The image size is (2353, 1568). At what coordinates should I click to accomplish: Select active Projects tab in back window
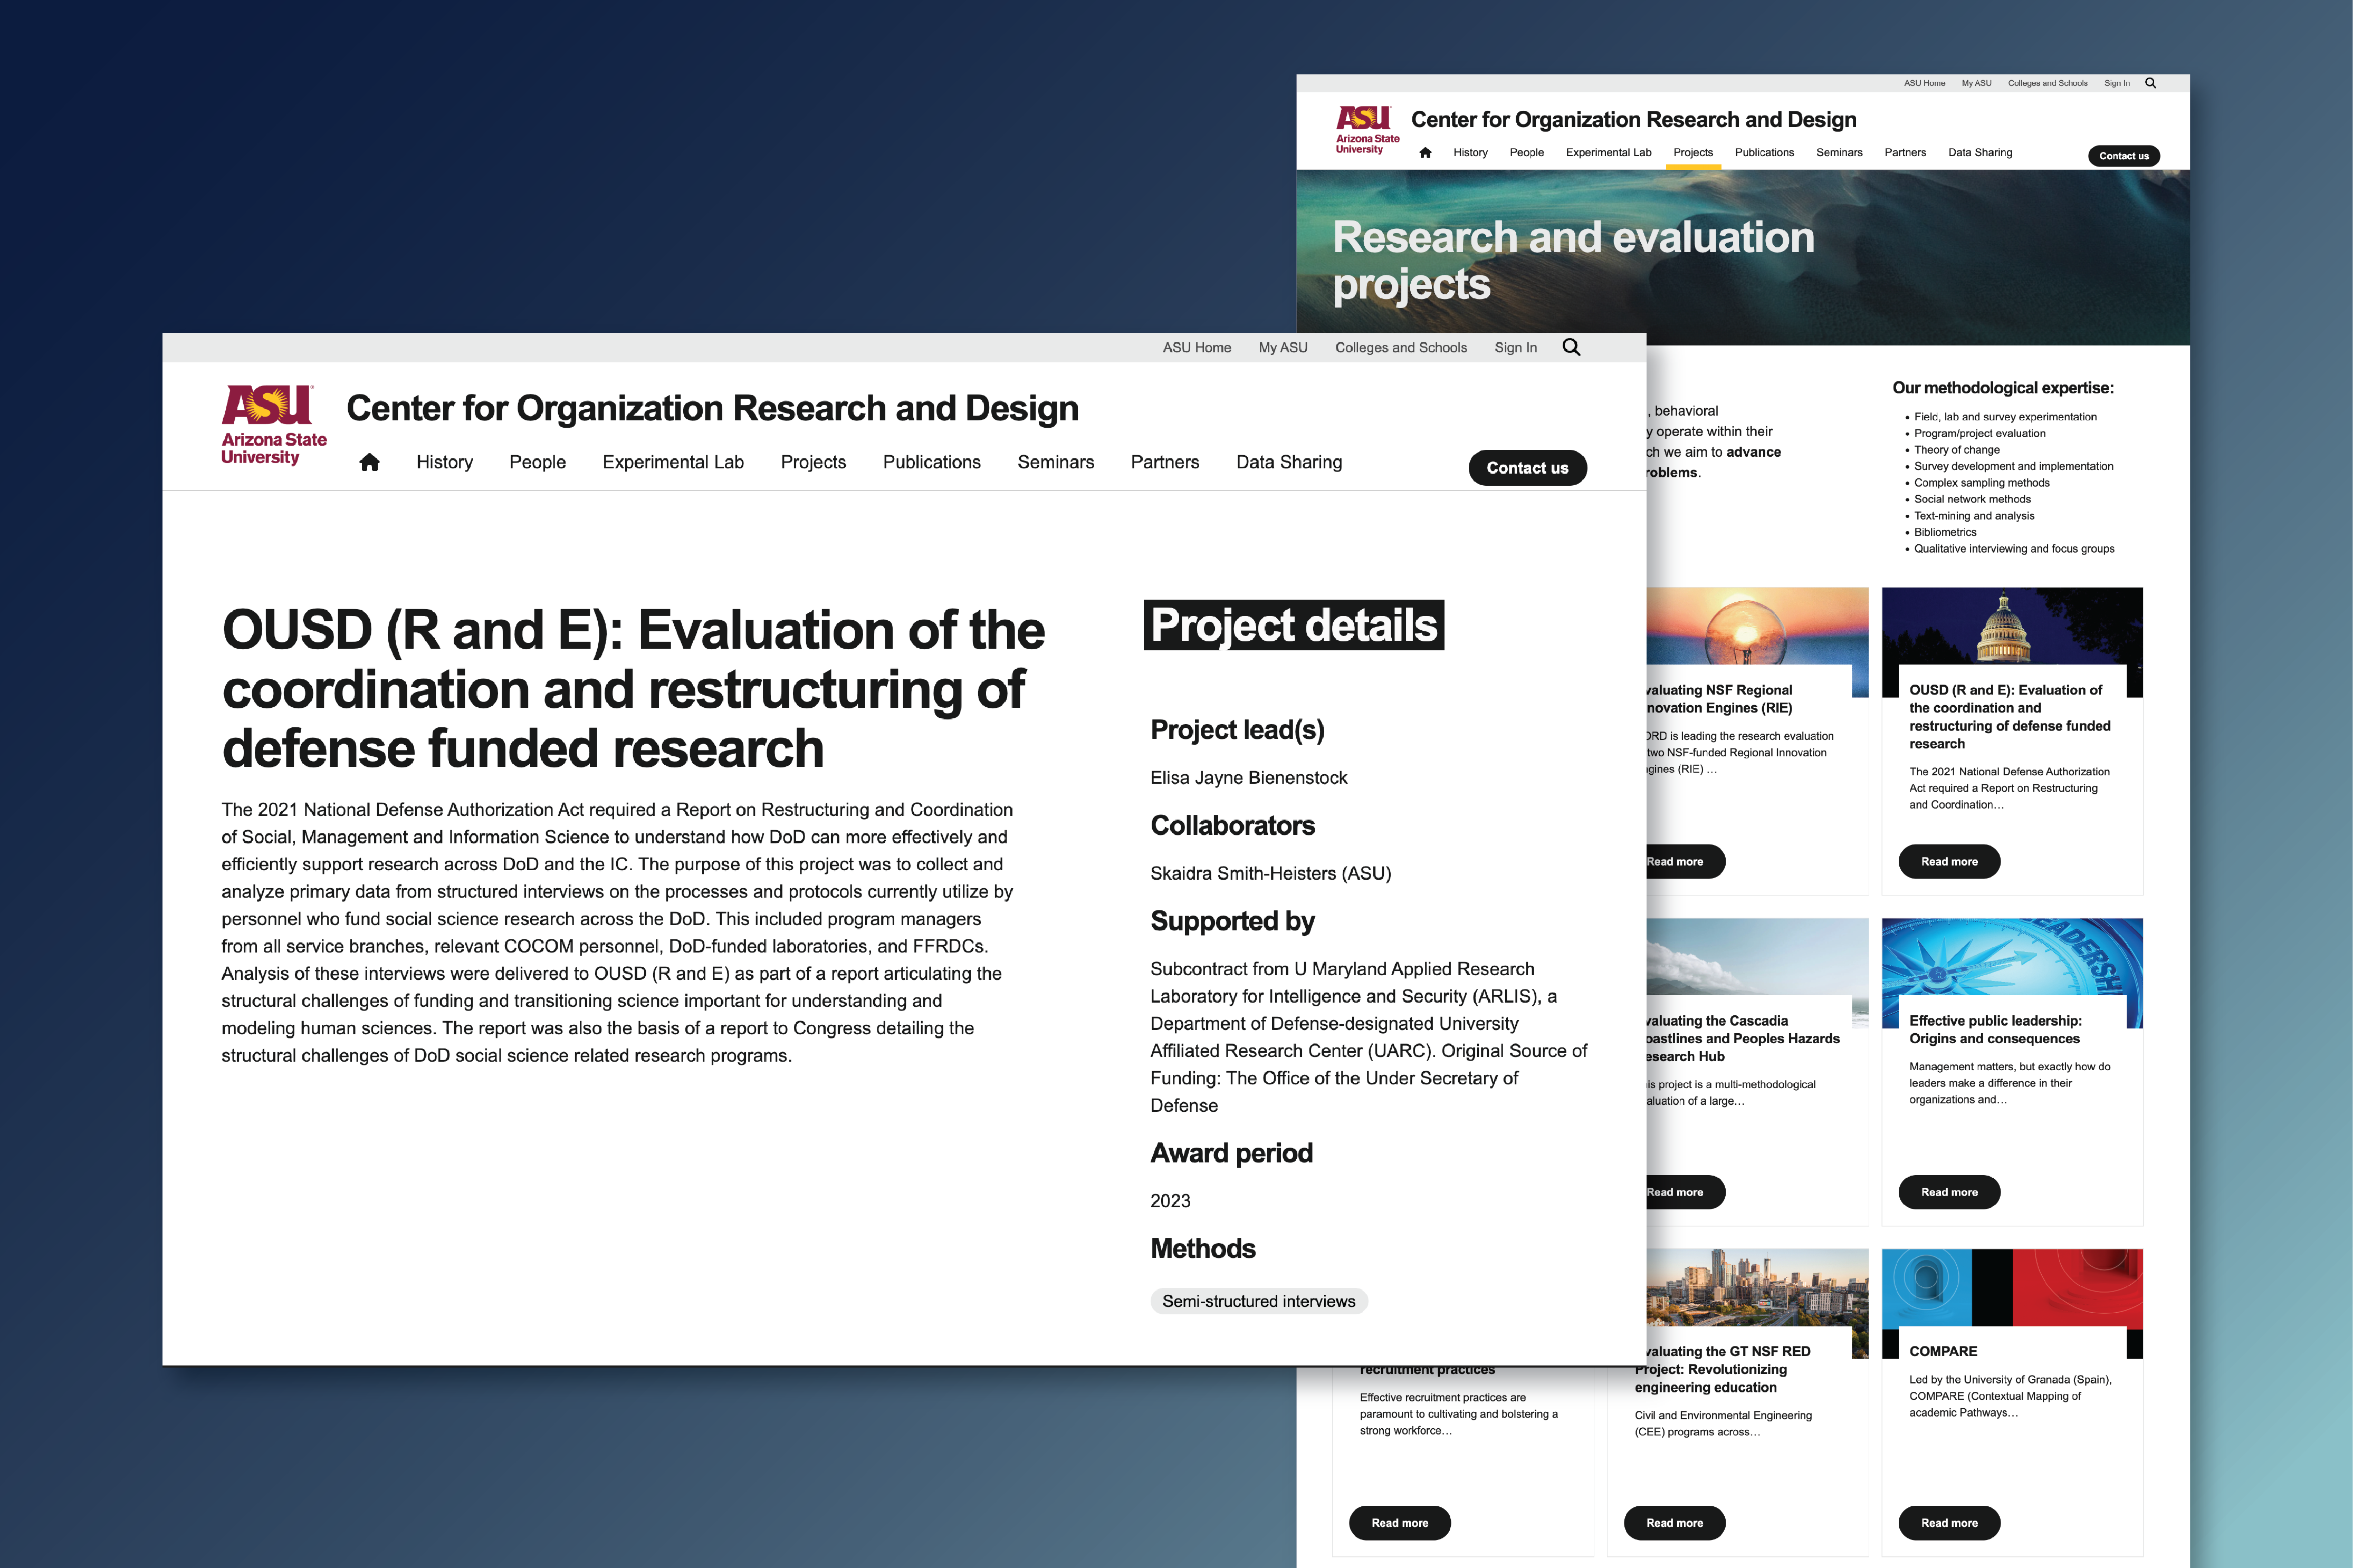(x=1692, y=152)
